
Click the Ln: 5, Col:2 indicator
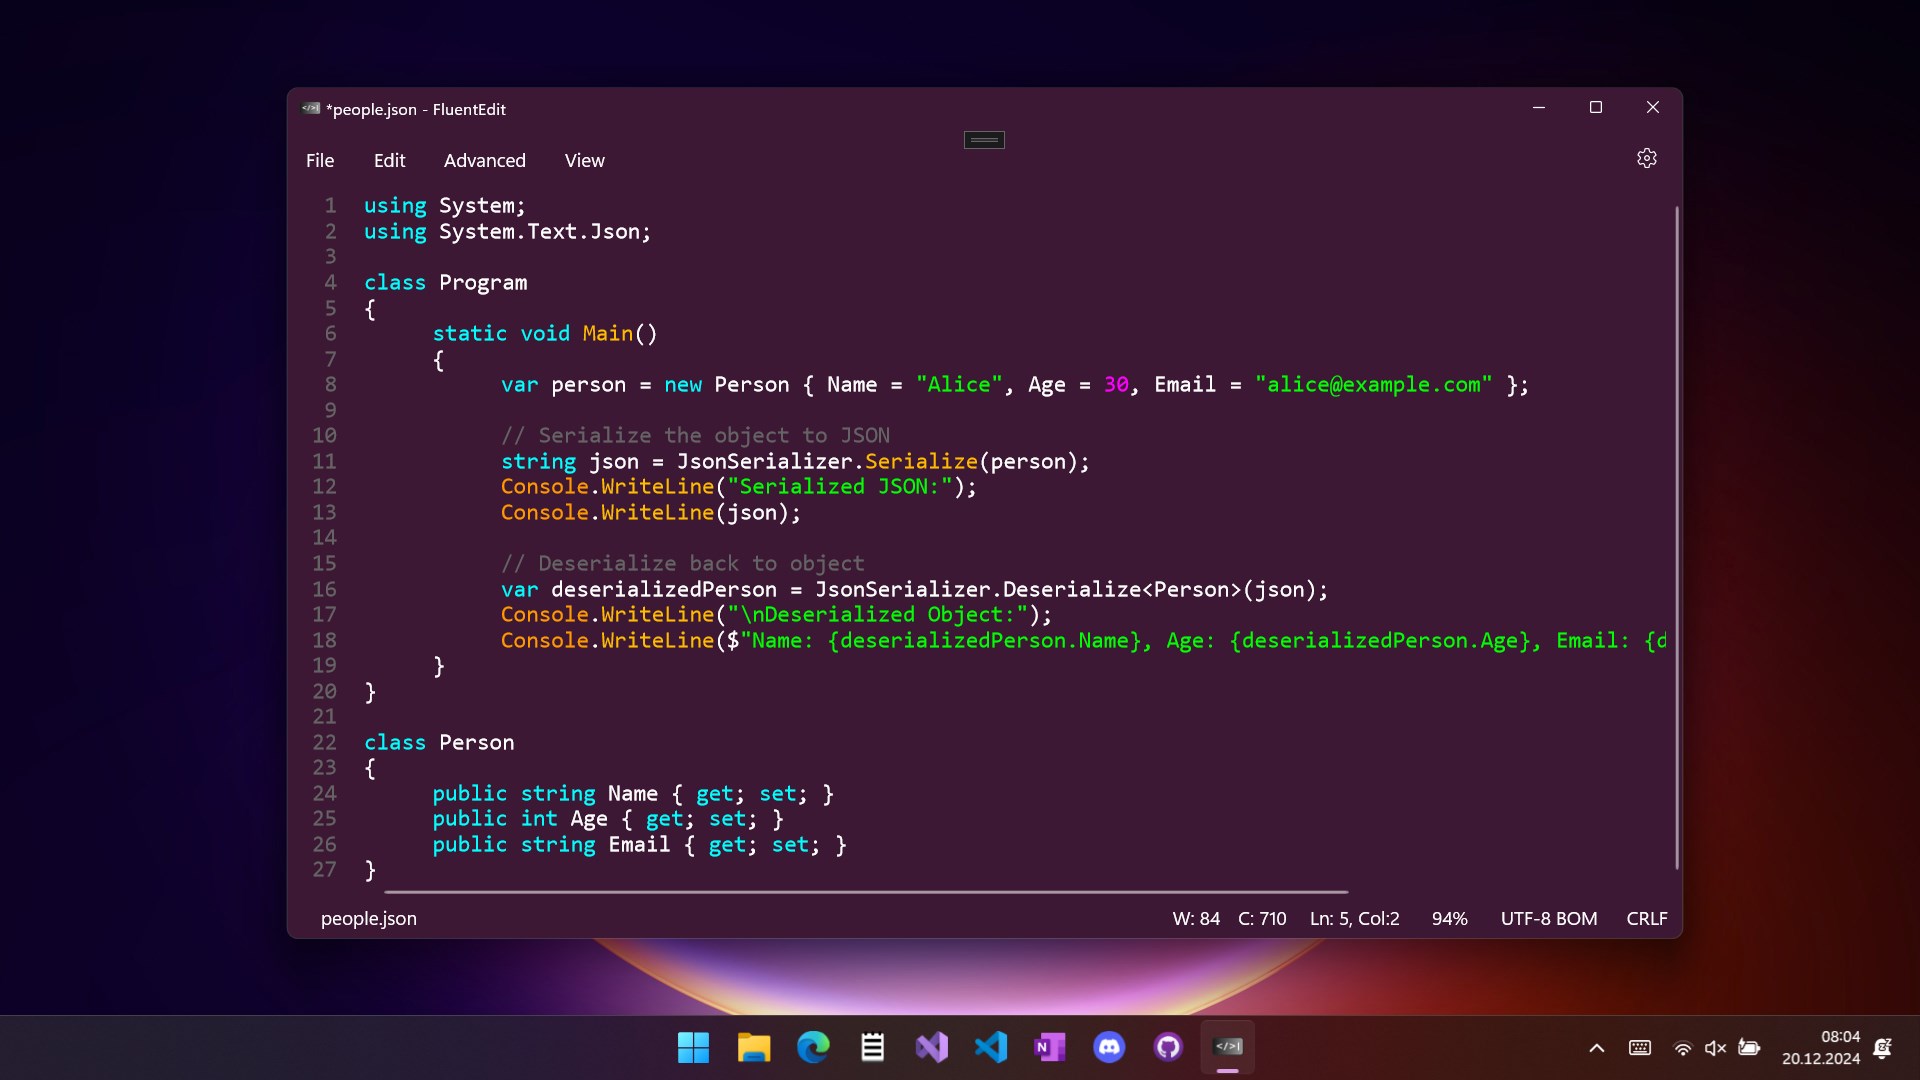[1354, 918]
